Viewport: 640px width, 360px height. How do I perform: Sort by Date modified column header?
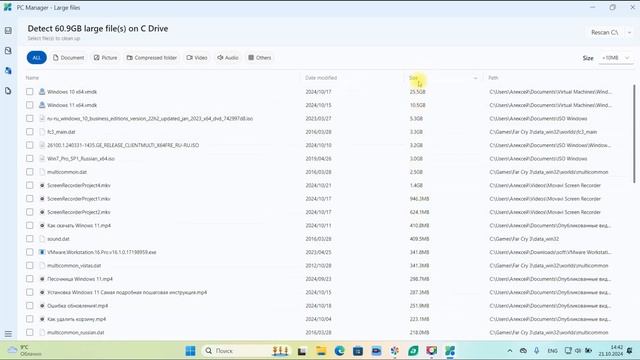click(x=321, y=78)
